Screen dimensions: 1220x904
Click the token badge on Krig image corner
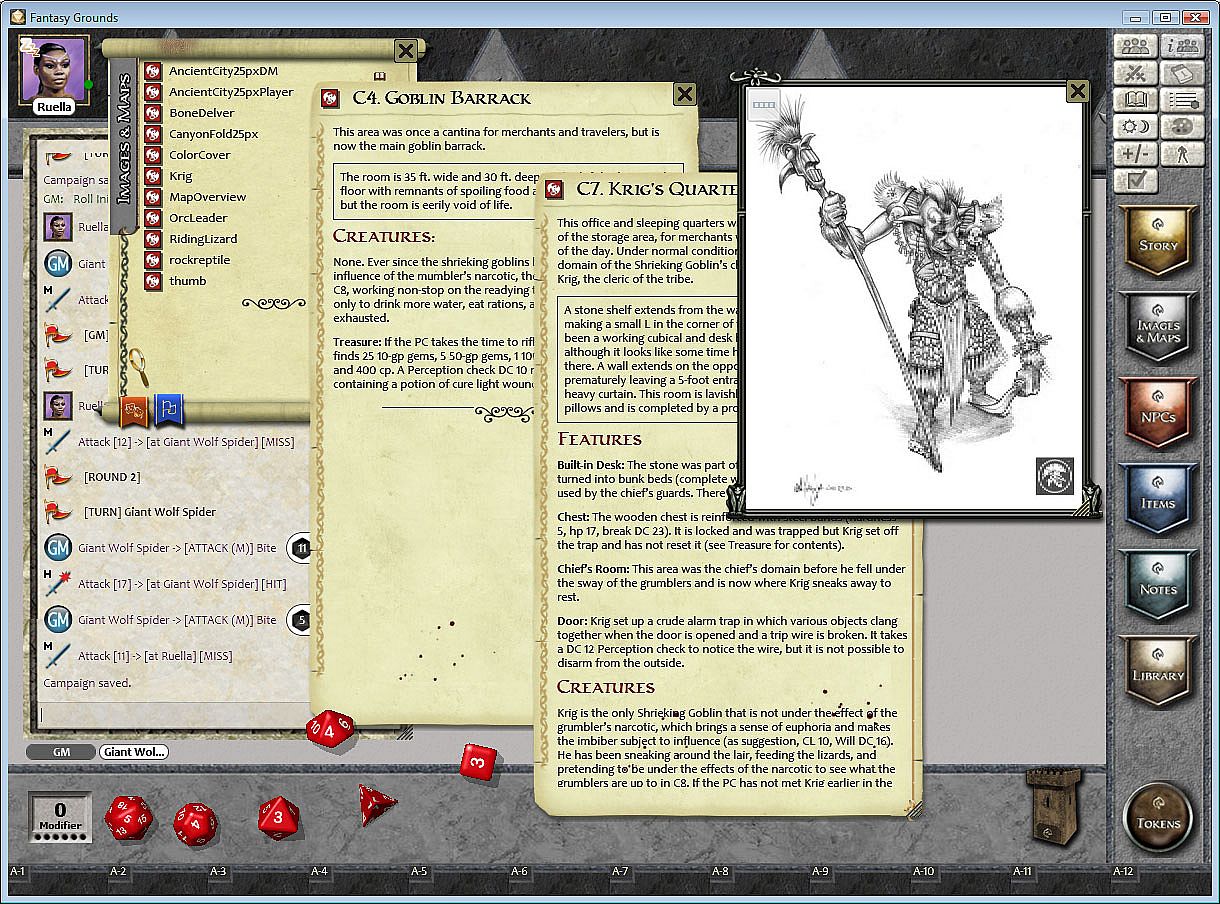(1055, 476)
